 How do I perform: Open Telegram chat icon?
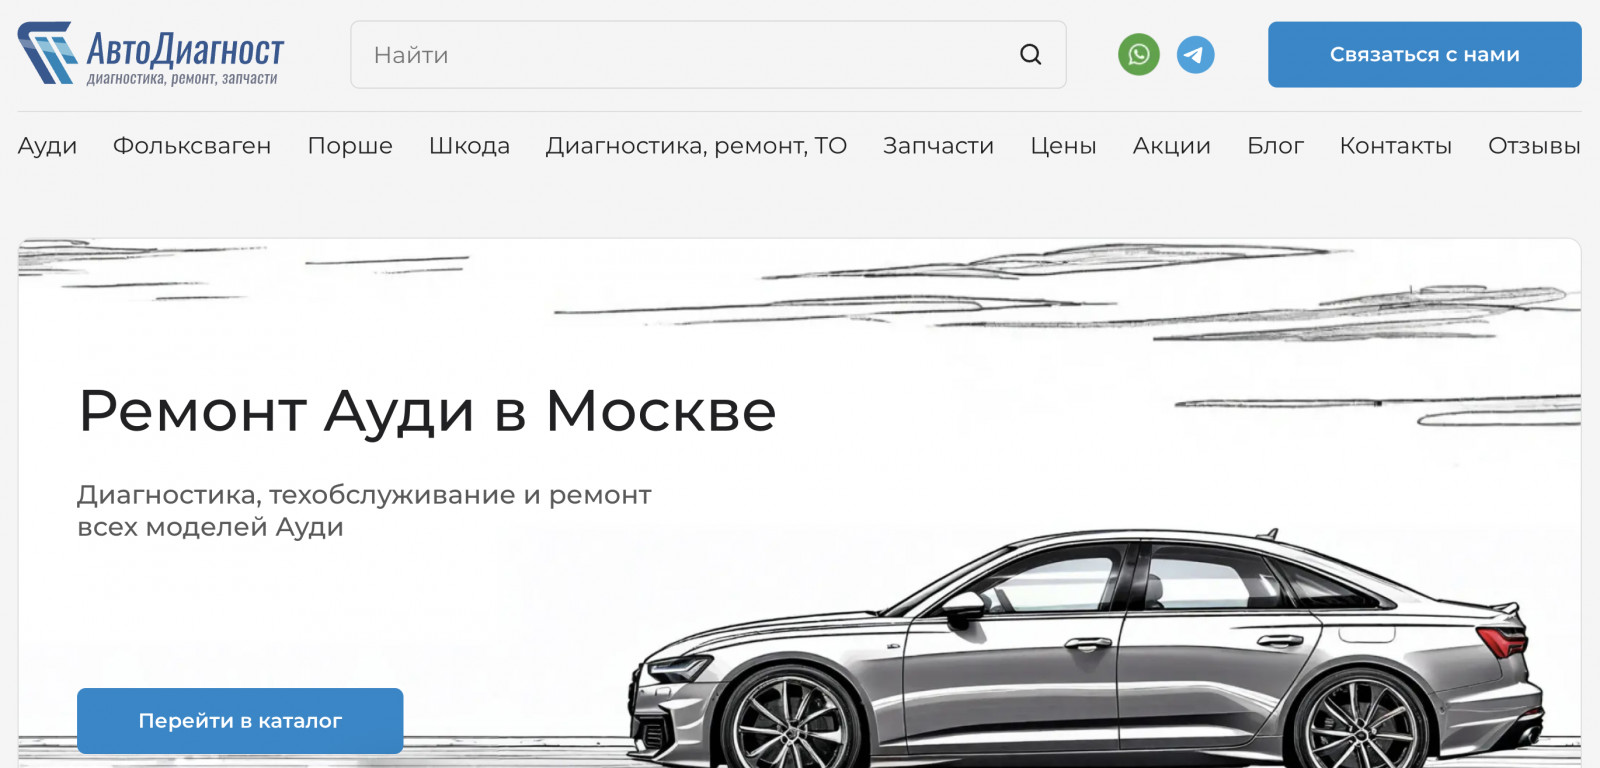(1195, 54)
